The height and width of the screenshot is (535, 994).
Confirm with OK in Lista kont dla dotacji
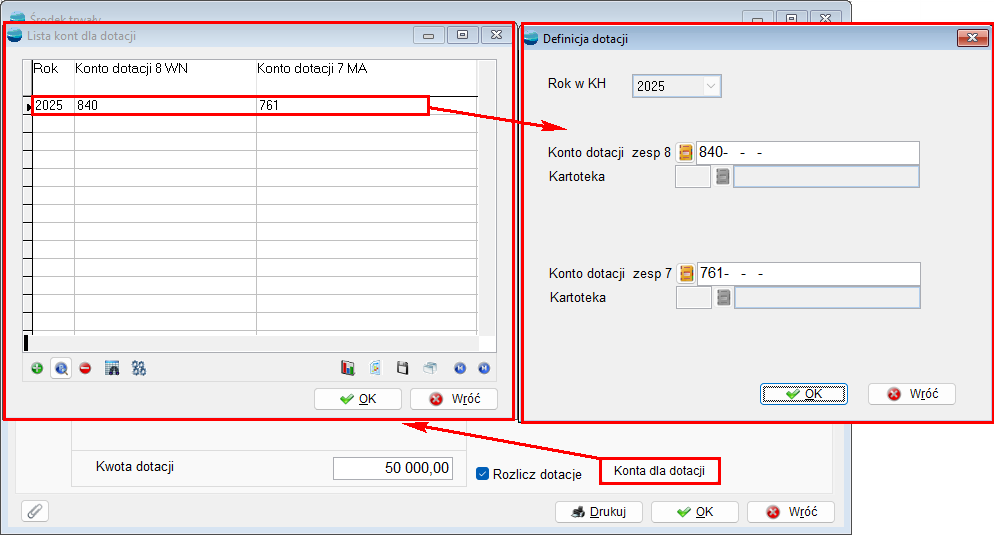358,399
